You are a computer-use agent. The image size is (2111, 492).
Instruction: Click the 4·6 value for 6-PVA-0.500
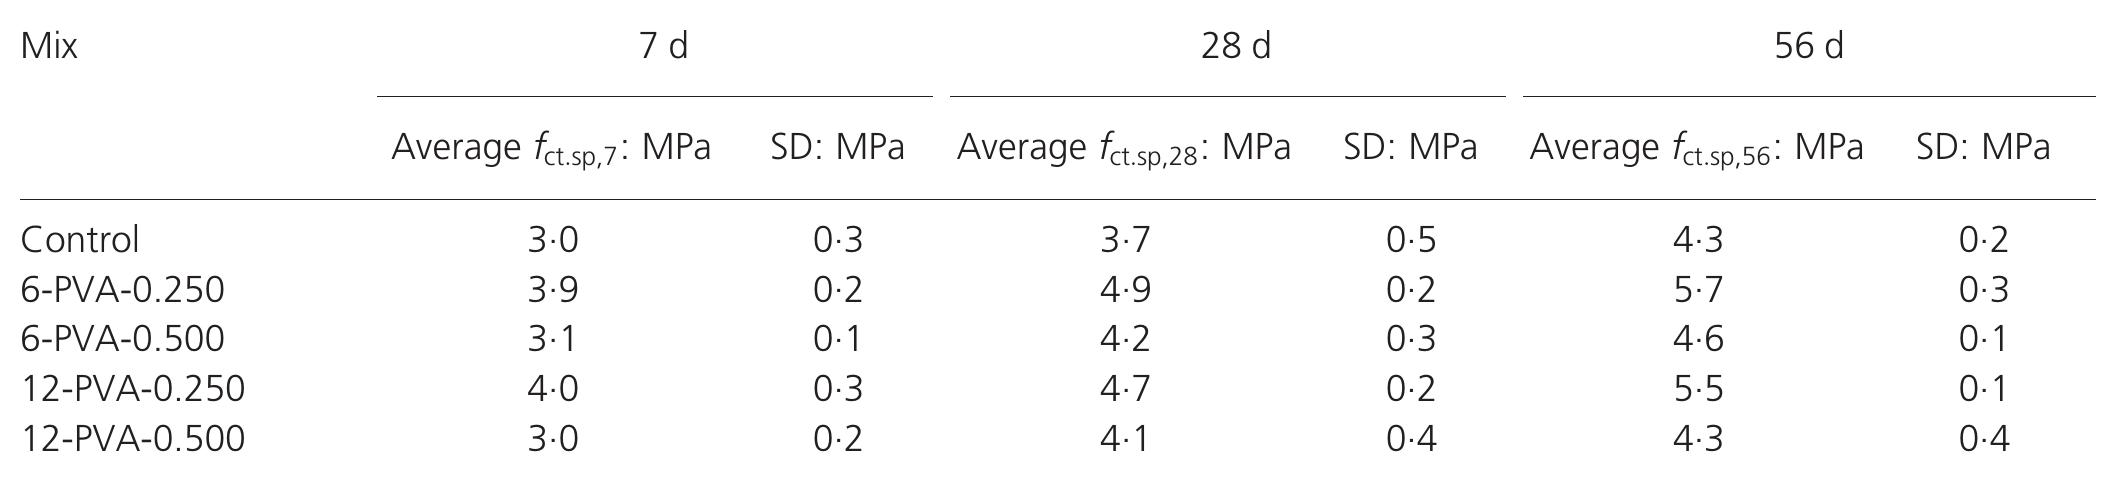1698,339
